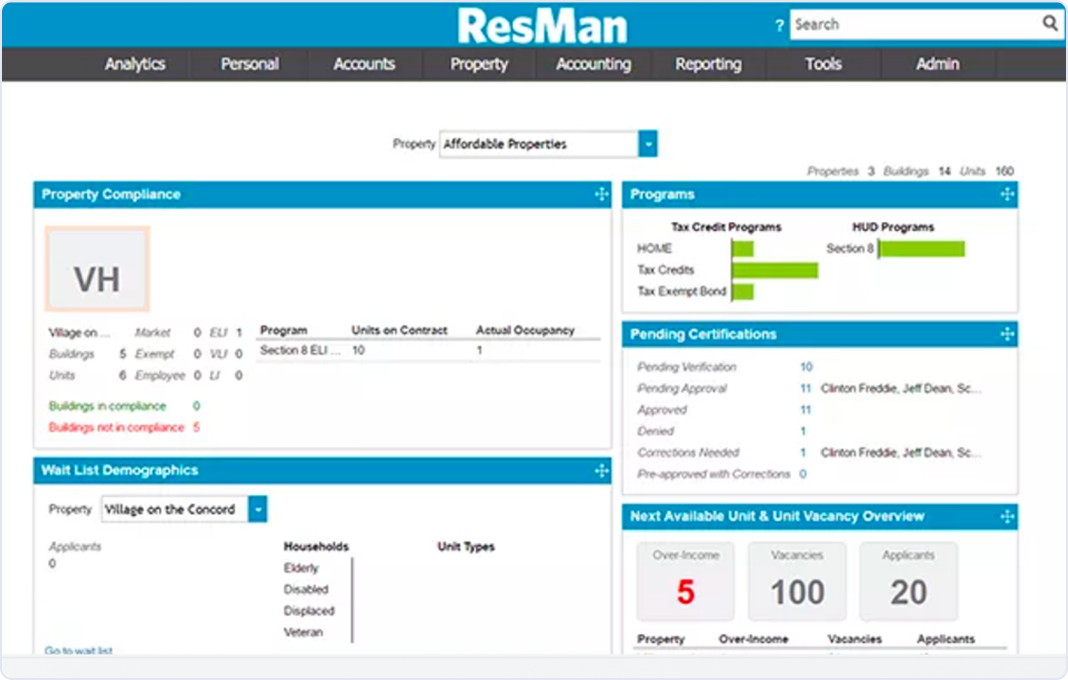Open the Reporting menu
This screenshot has width=1068, height=680.
[x=708, y=64]
